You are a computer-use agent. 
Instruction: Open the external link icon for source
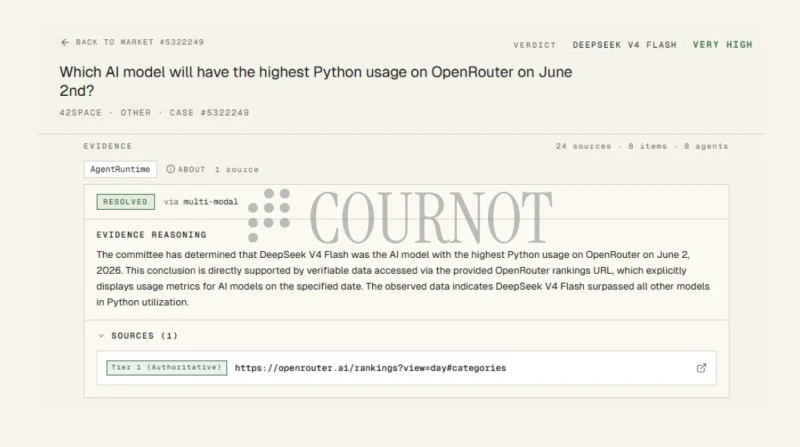(702, 368)
